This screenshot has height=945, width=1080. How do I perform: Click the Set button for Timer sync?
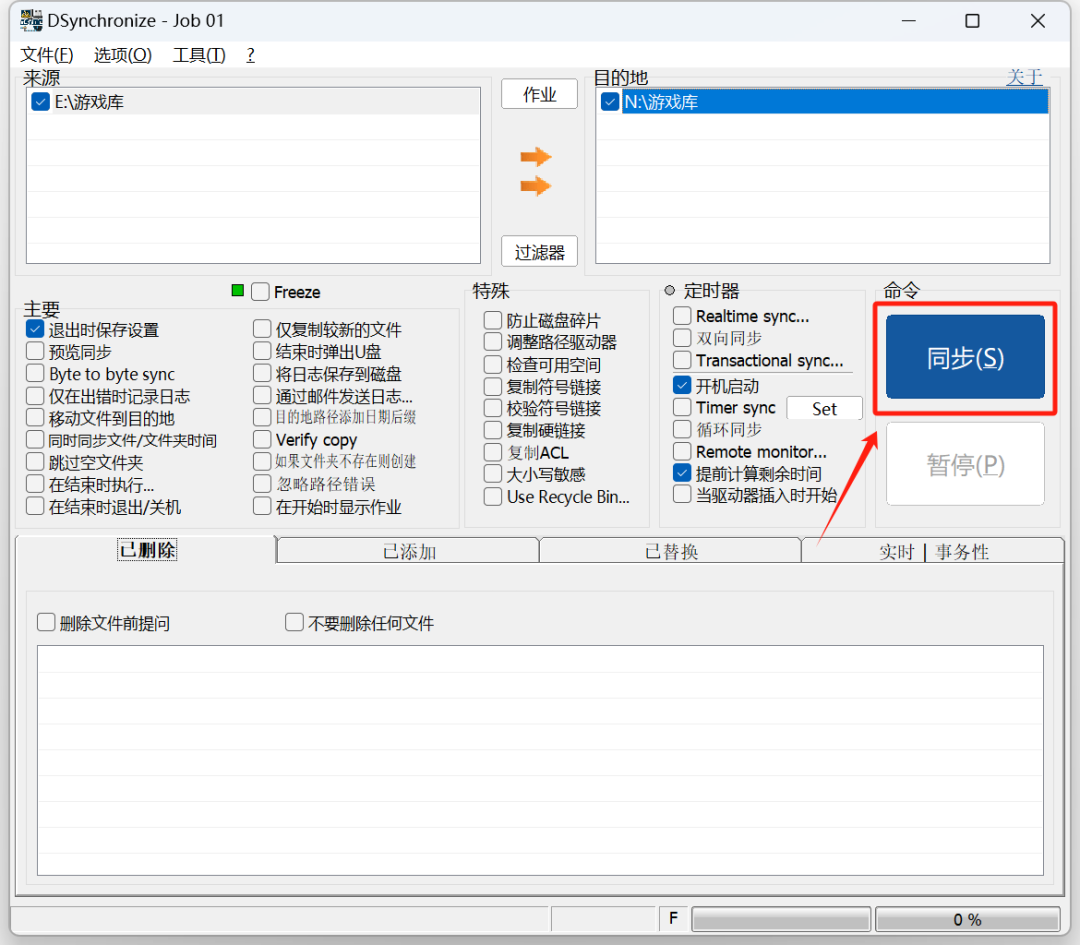point(824,408)
